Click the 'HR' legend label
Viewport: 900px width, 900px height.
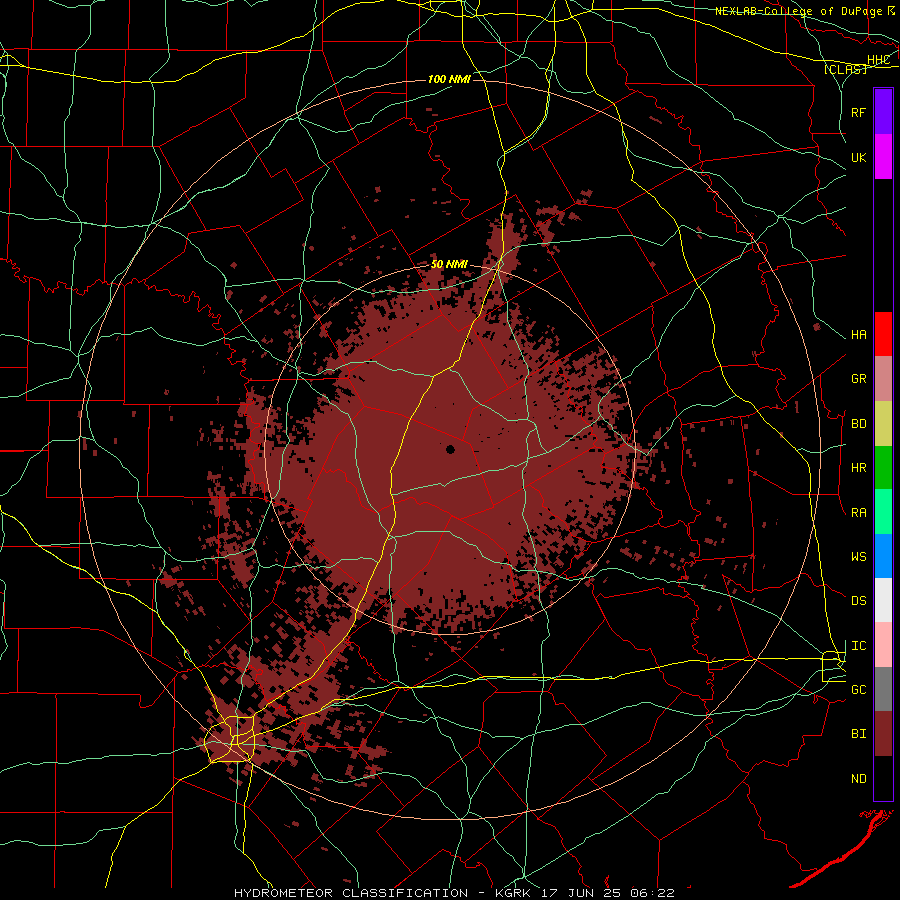pyautogui.click(x=858, y=468)
